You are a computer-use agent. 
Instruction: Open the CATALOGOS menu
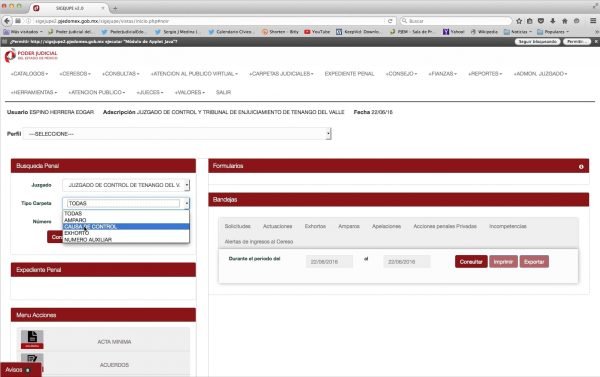pos(29,73)
